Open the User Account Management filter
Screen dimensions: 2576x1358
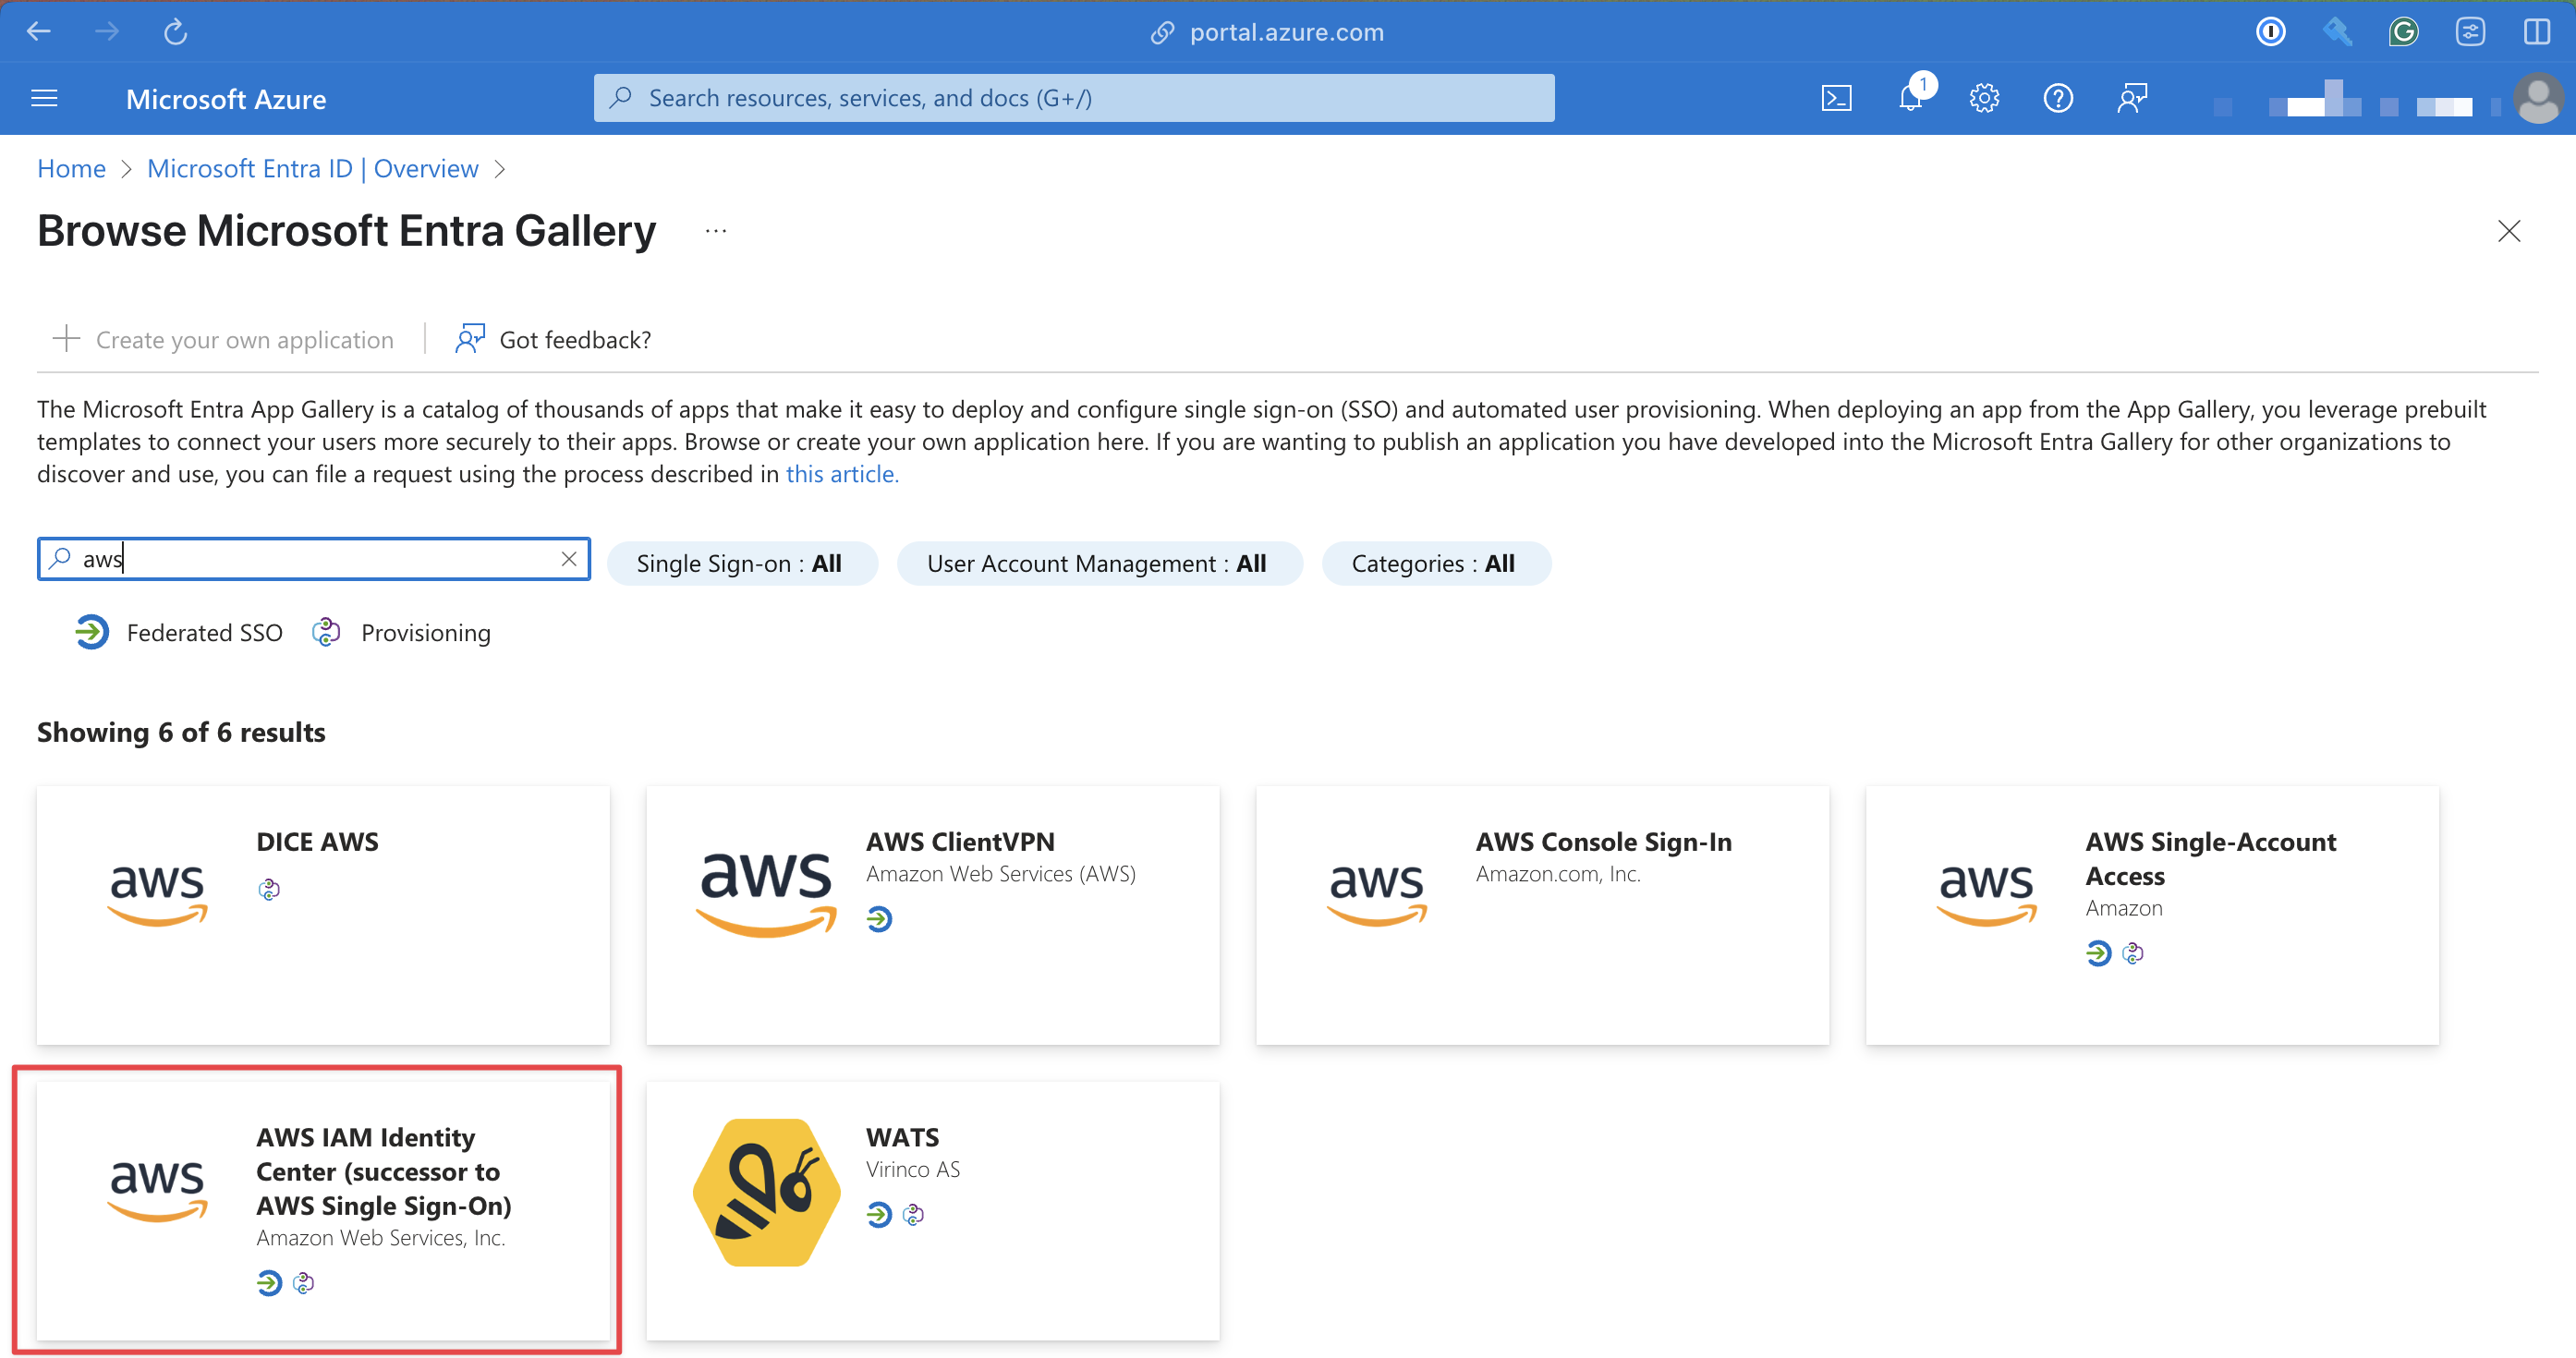(1099, 563)
